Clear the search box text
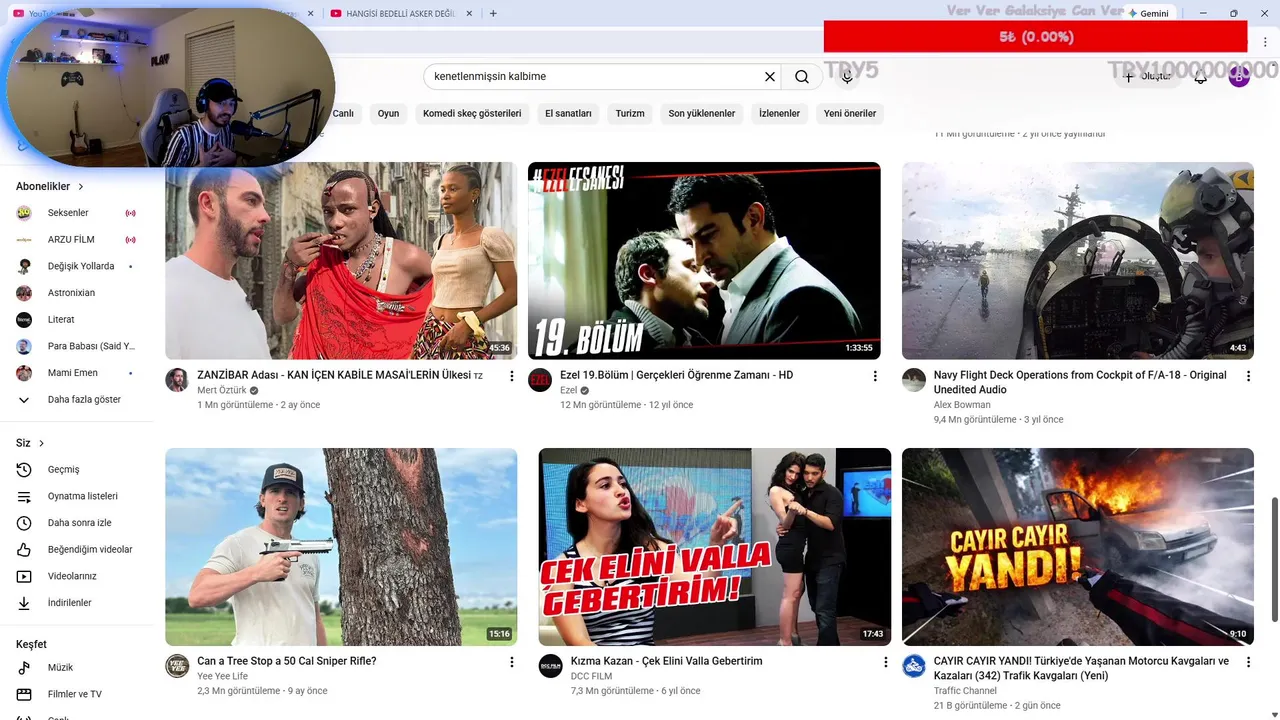The width and height of the screenshot is (1280, 720). (x=770, y=77)
